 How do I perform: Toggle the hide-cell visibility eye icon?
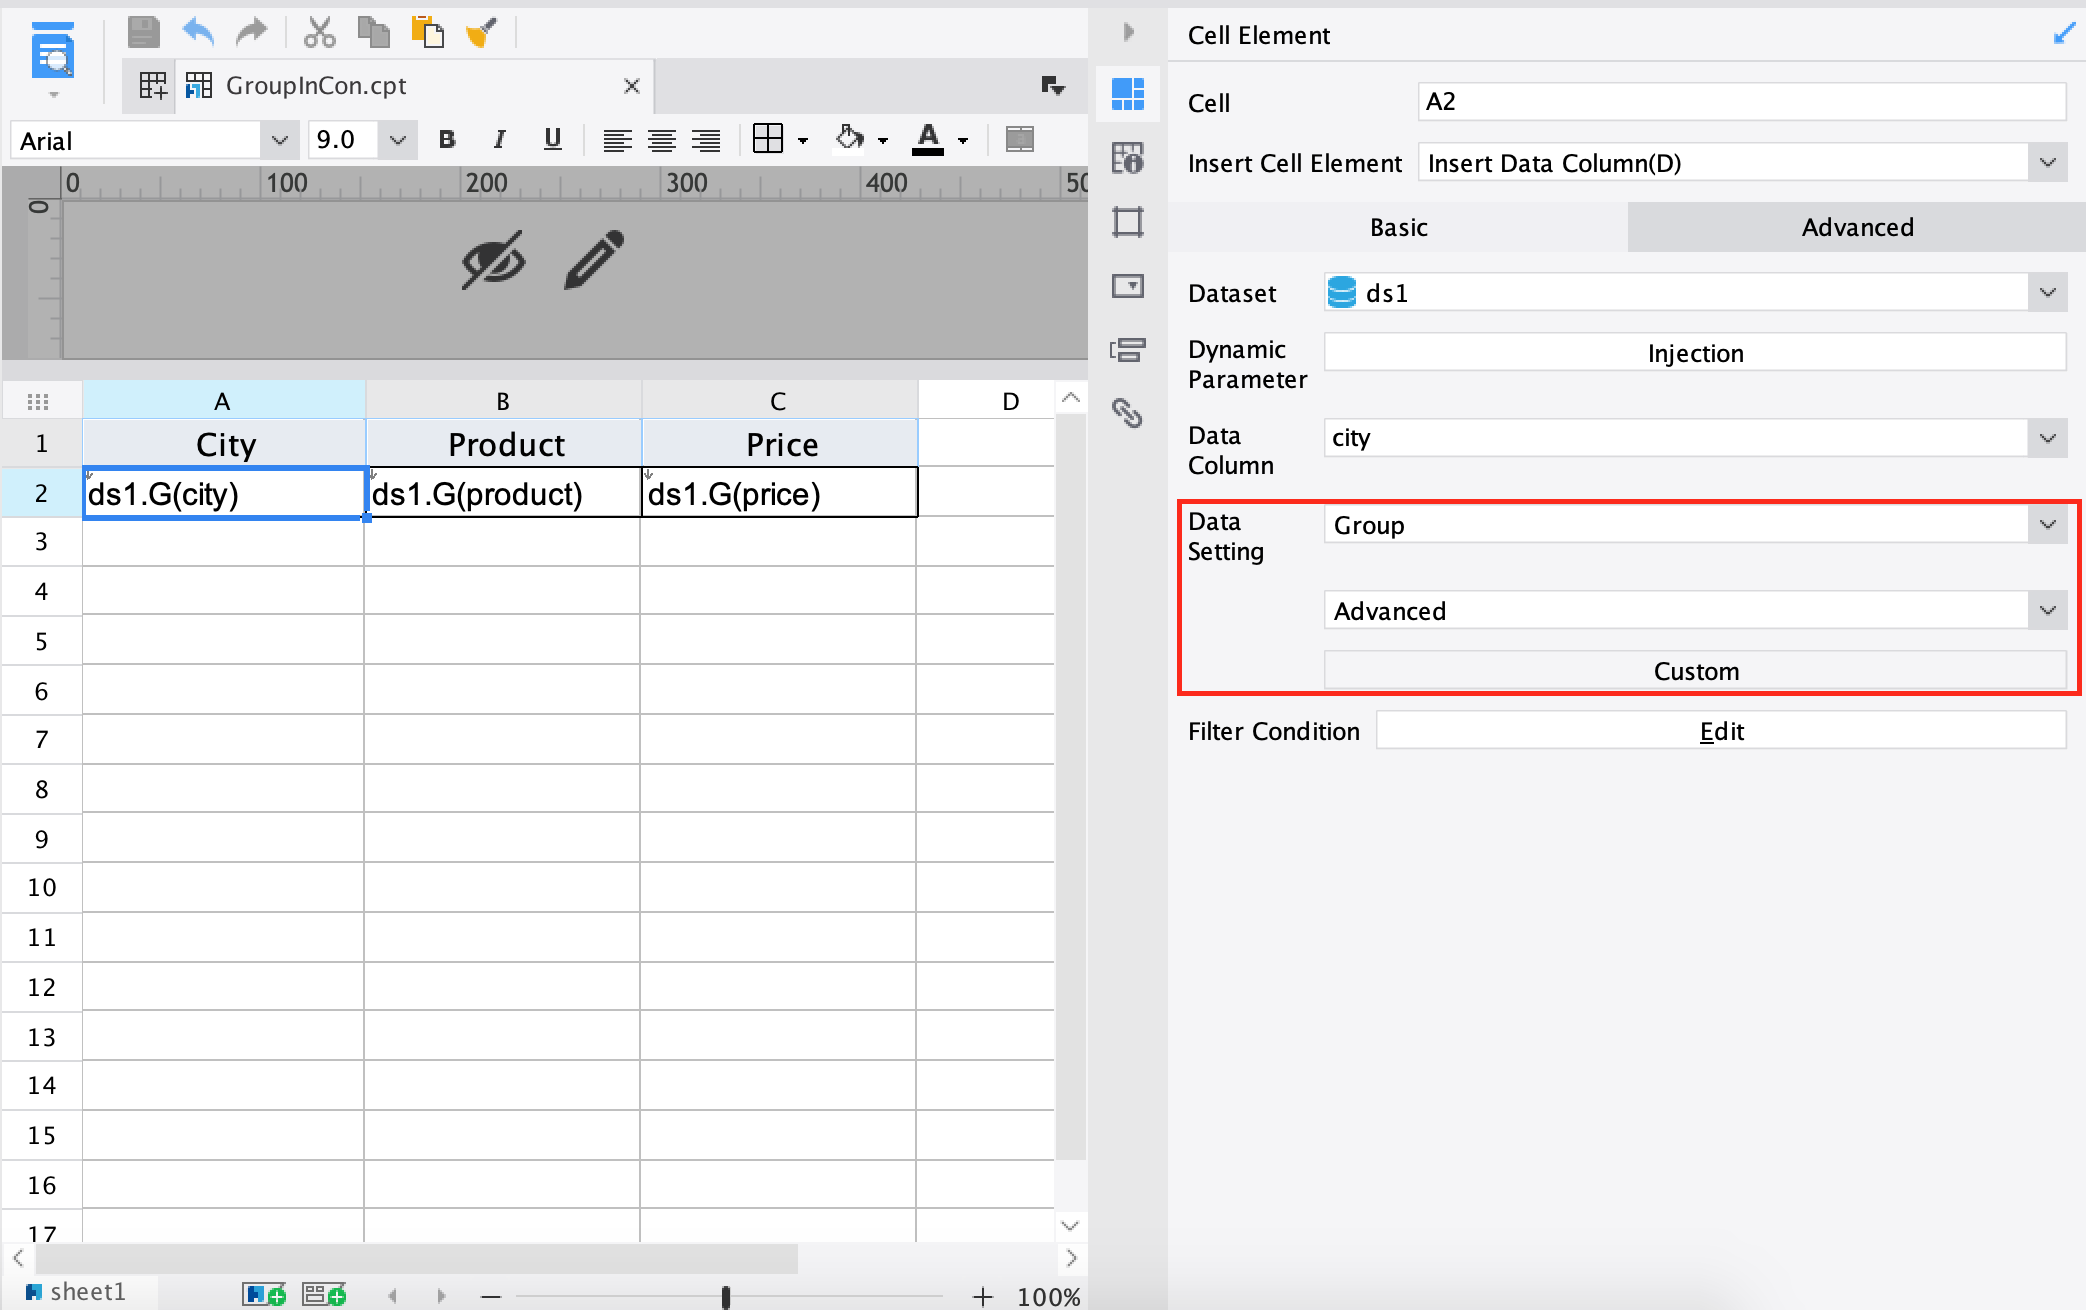(x=494, y=261)
